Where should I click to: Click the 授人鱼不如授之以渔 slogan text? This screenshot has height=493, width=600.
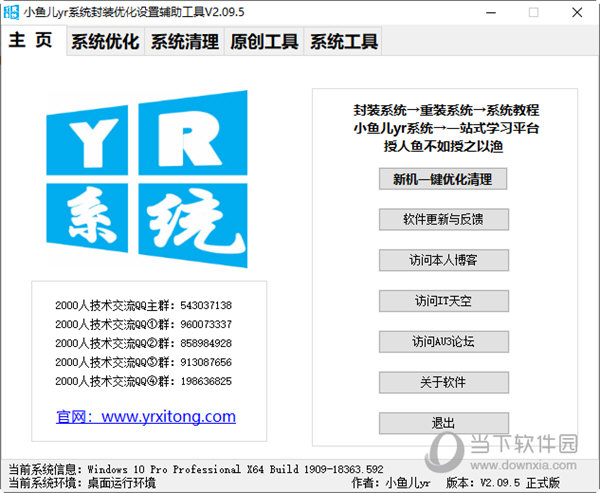(443, 146)
